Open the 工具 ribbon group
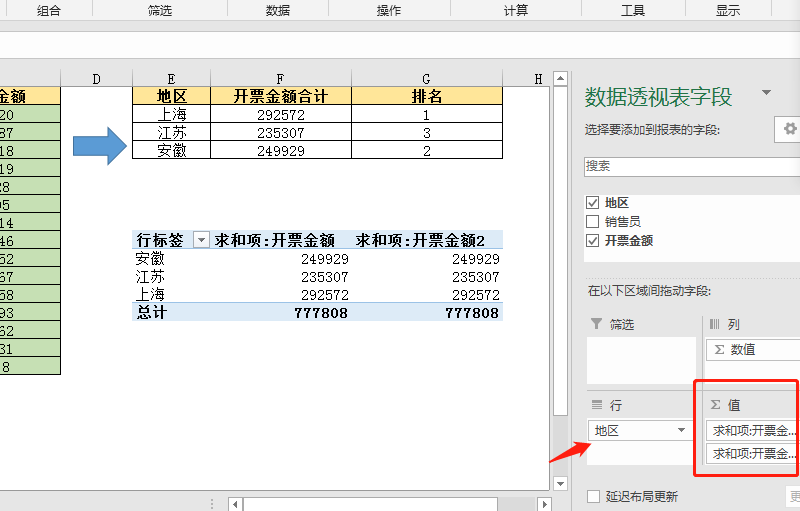Image resolution: width=800 pixels, height=511 pixels. [633, 10]
